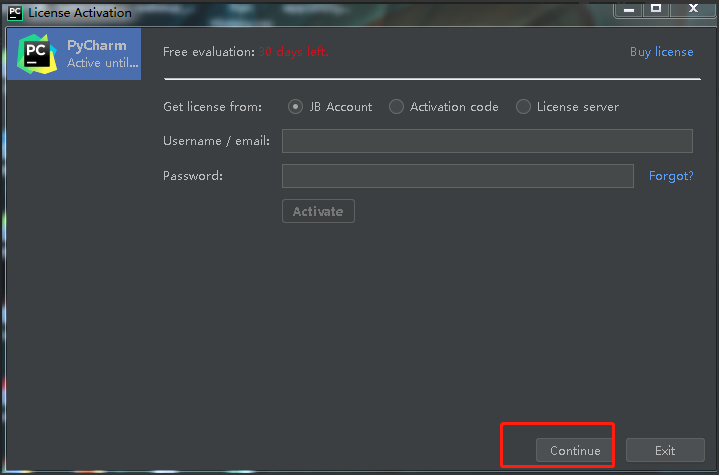Click the 'Username / email:' label
Image resolution: width=719 pixels, height=475 pixels.
pos(216,141)
